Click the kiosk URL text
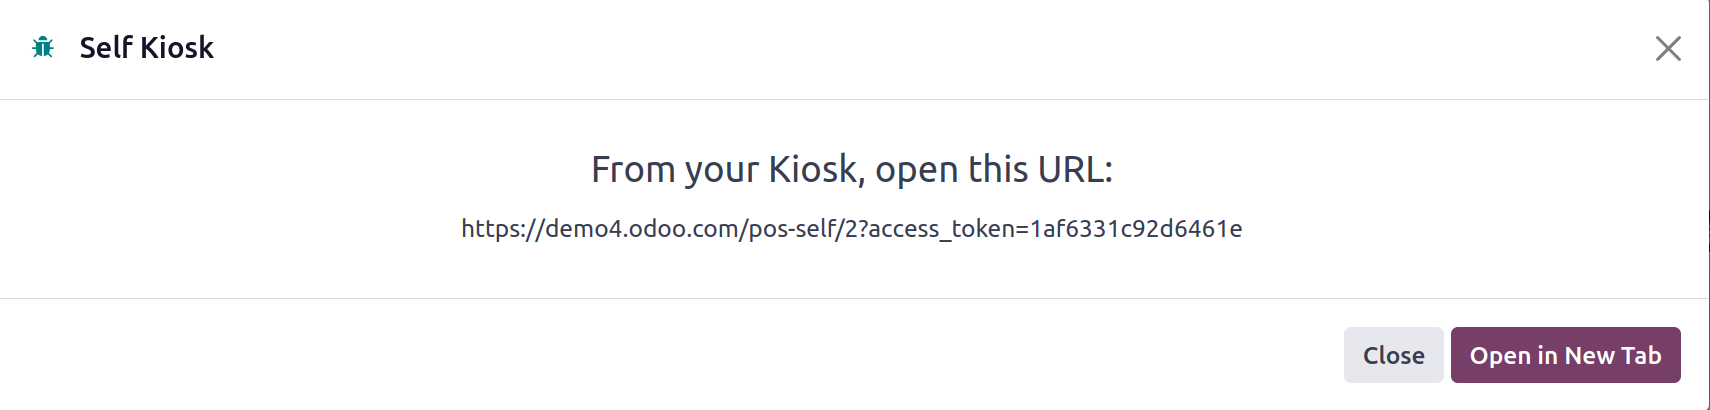This screenshot has height=410, width=1710. pos(851,229)
